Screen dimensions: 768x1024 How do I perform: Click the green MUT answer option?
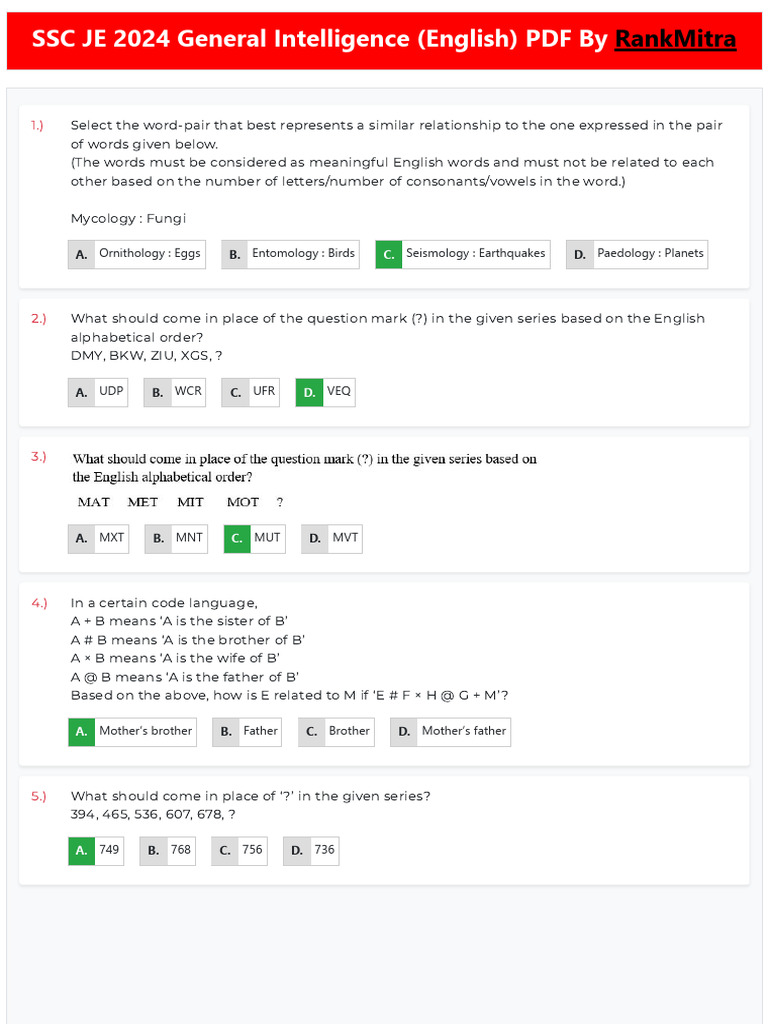(x=254, y=538)
